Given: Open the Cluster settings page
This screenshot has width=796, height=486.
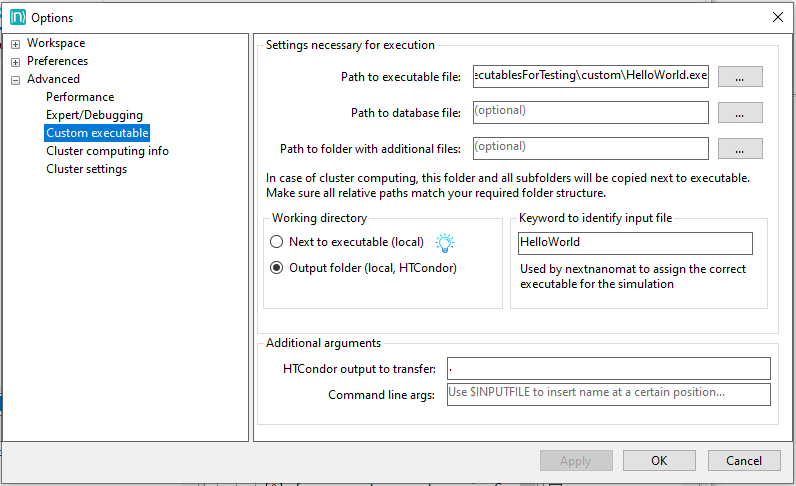Looking at the screenshot, I should coord(86,169).
